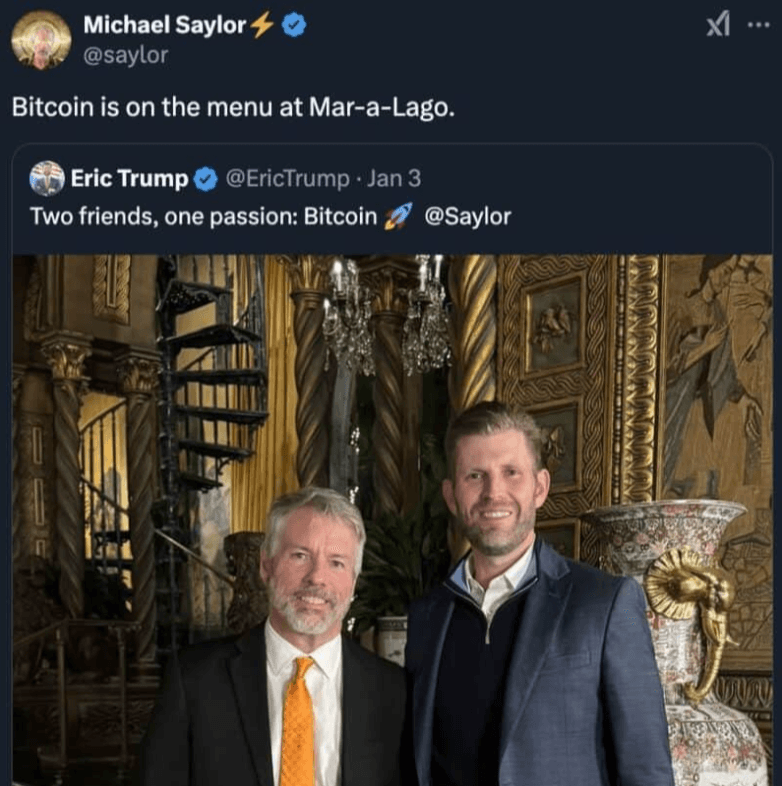Viewport: 782px width, 786px height.
Task: Open the @saylor handle link
Action: 125,55
